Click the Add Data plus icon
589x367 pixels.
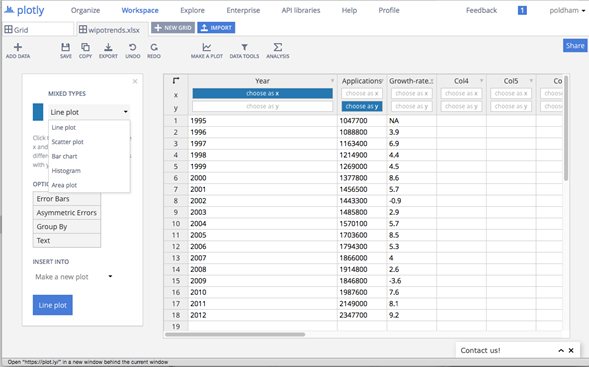18,47
